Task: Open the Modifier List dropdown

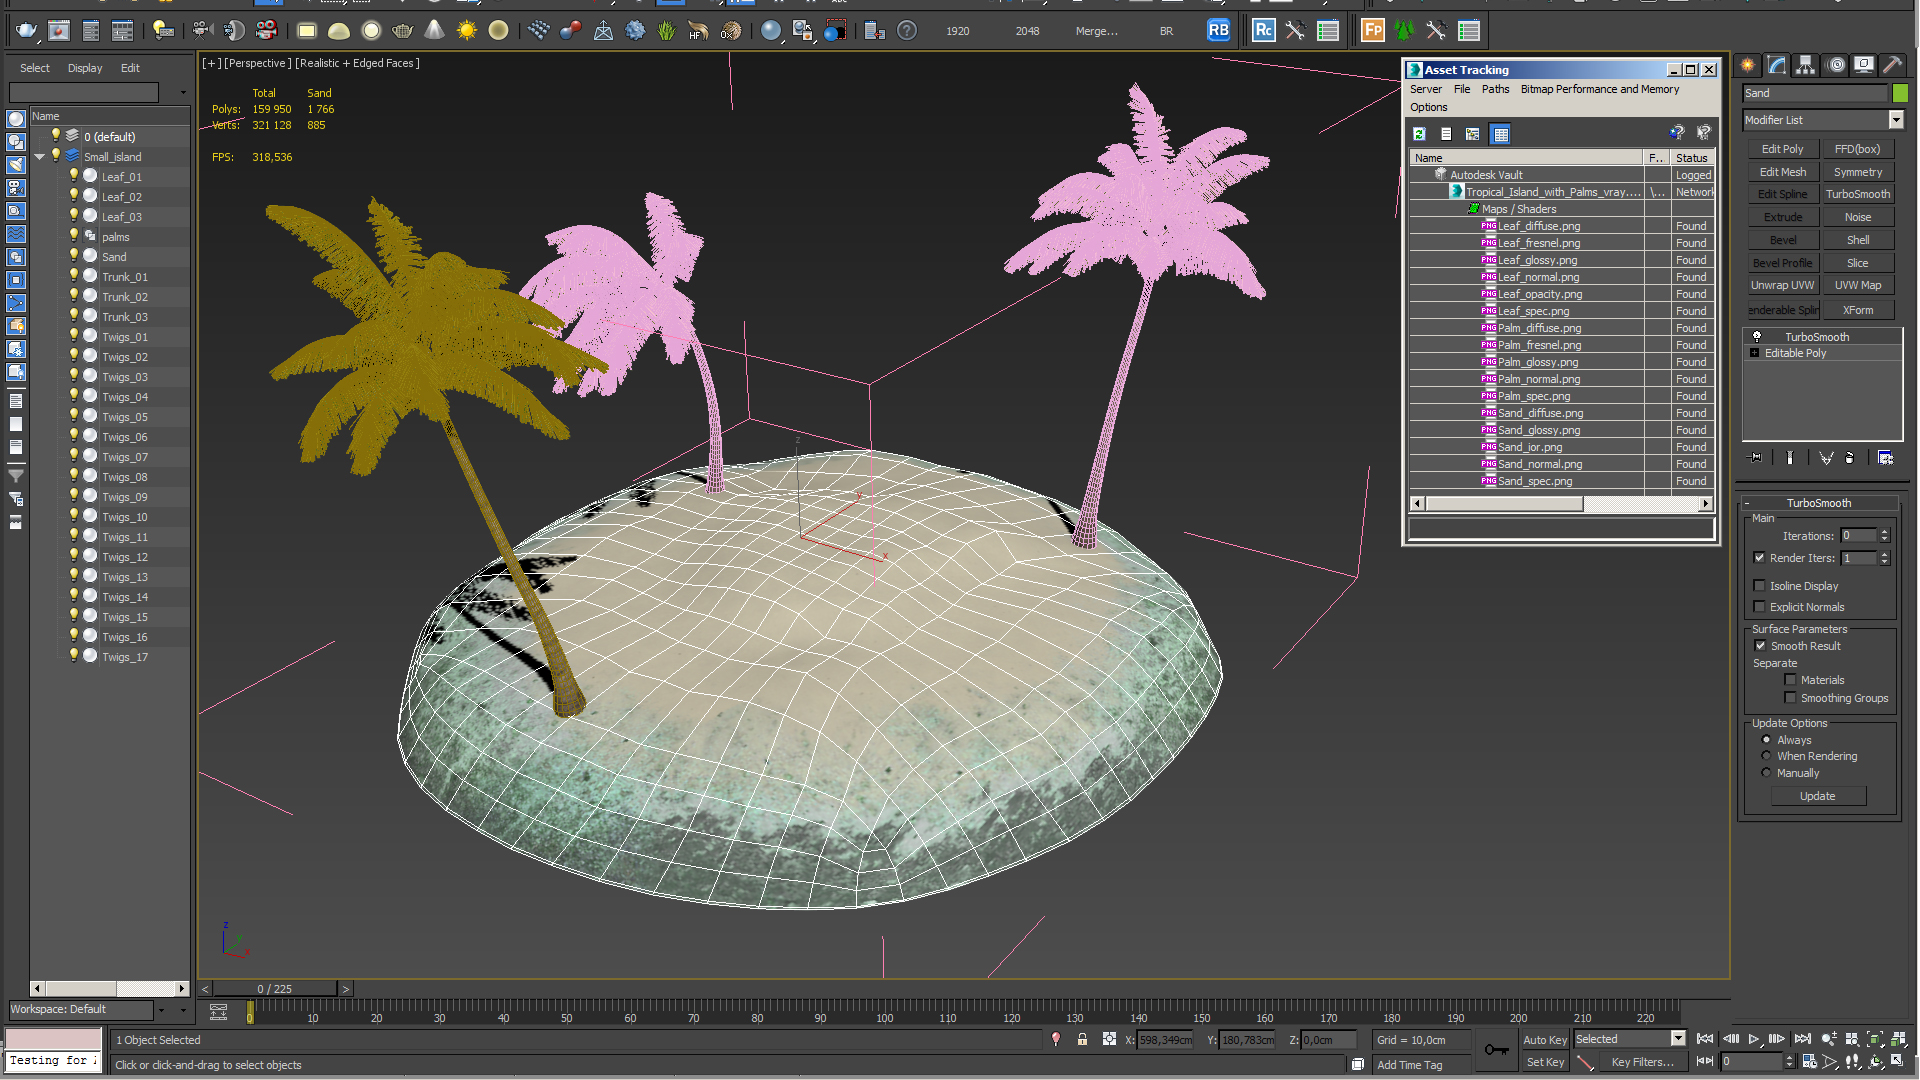Action: [1896, 120]
